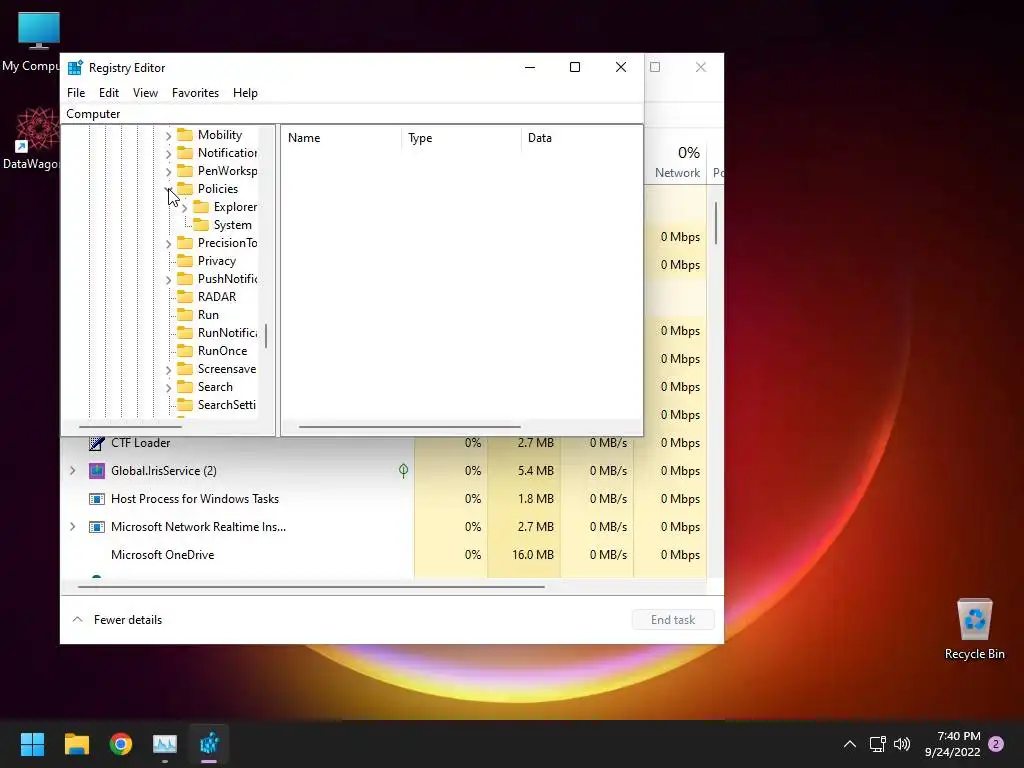Select the SearchSettings folder icon
This screenshot has width=1024, height=768.
click(x=185, y=405)
